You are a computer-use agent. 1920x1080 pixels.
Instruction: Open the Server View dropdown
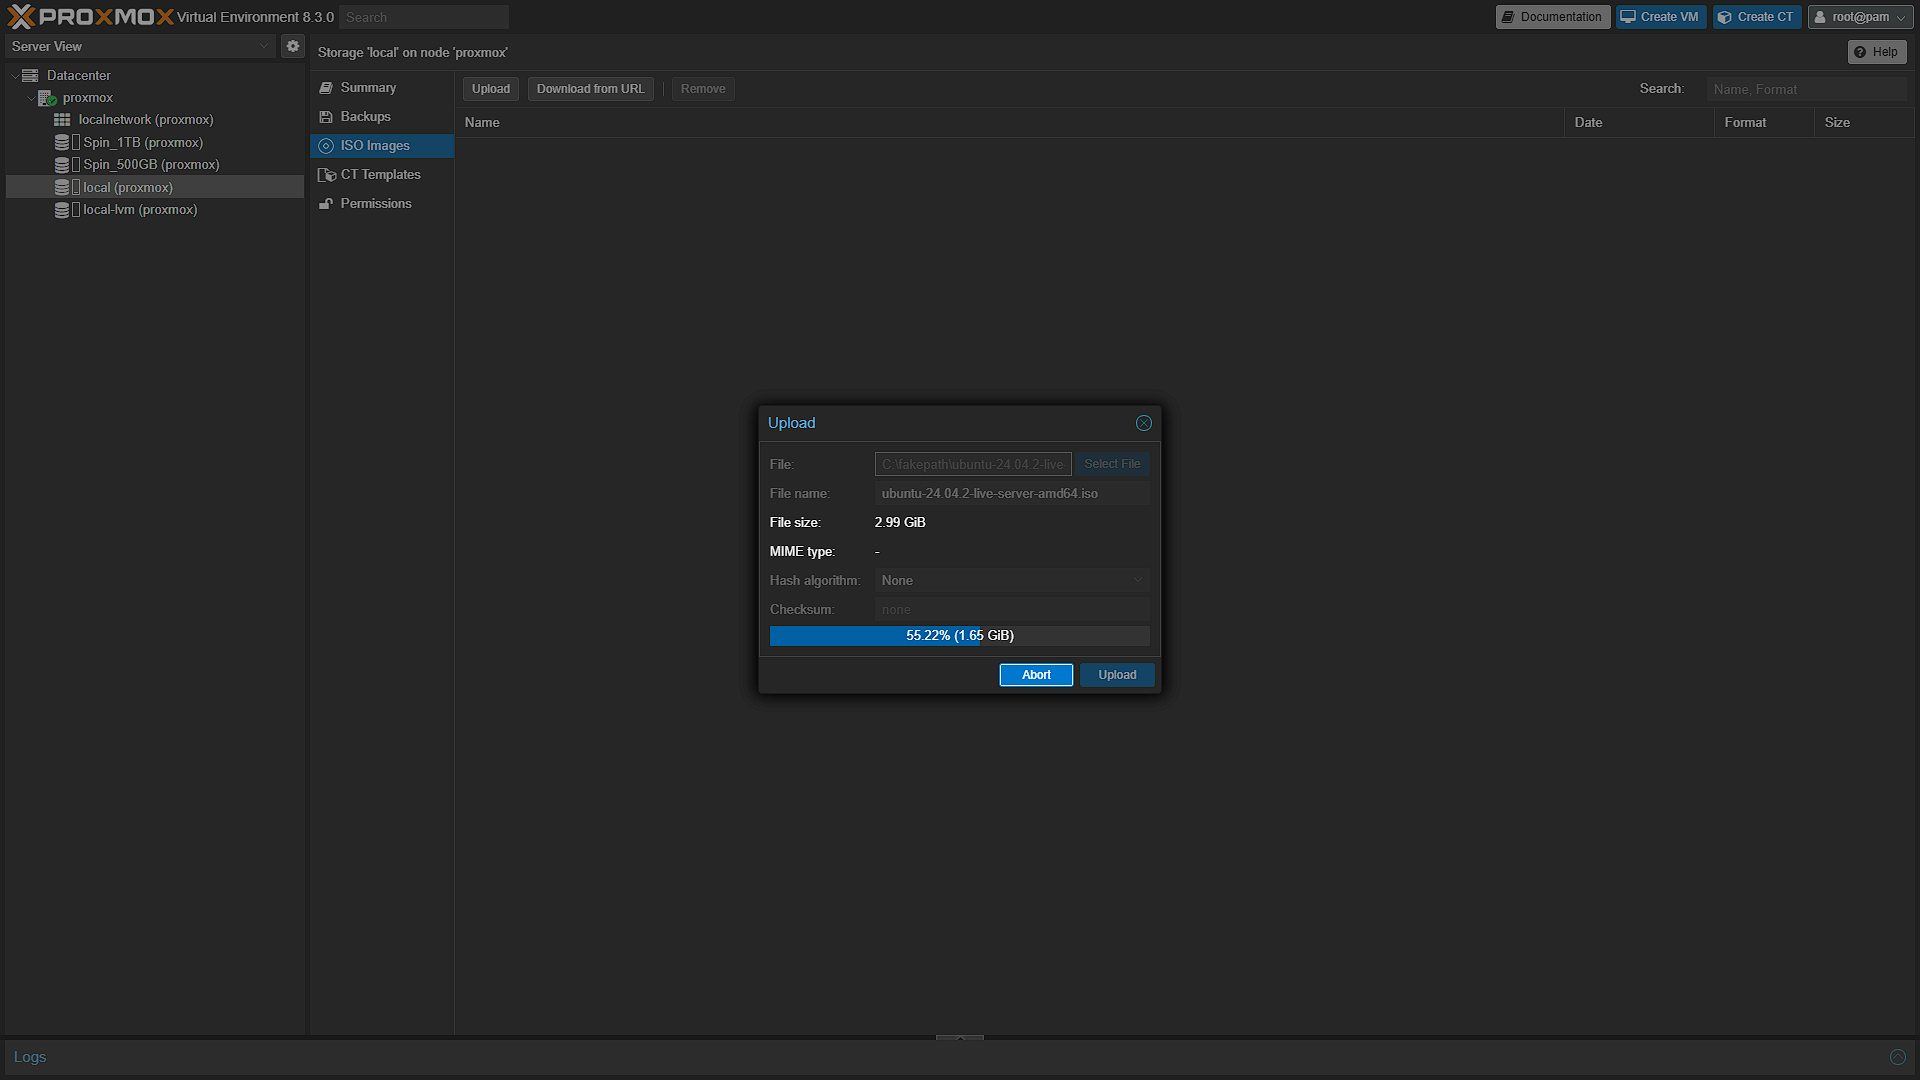[140, 46]
